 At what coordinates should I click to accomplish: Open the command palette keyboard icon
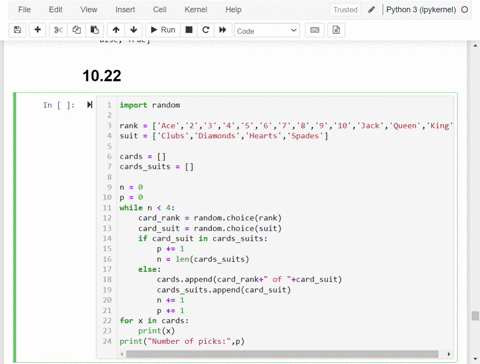point(315,30)
